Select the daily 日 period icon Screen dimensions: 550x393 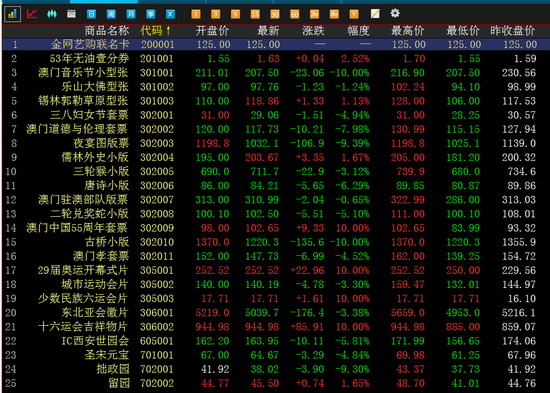click(x=91, y=14)
